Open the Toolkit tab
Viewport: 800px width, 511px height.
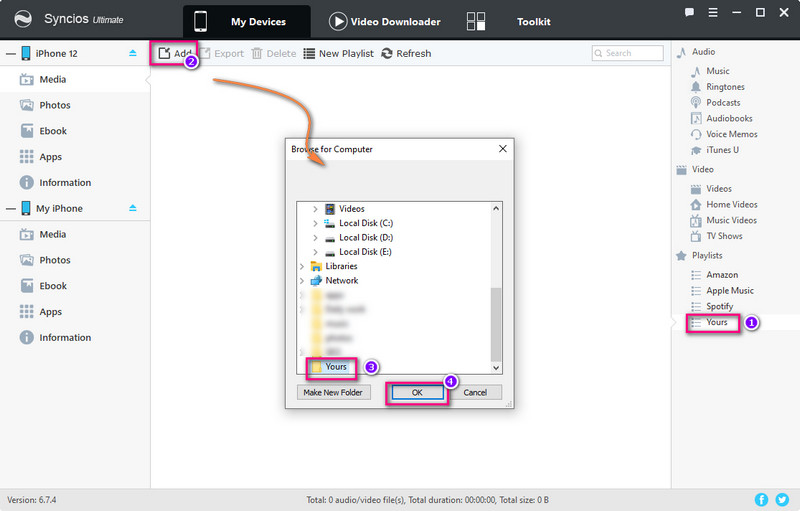coord(533,21)
